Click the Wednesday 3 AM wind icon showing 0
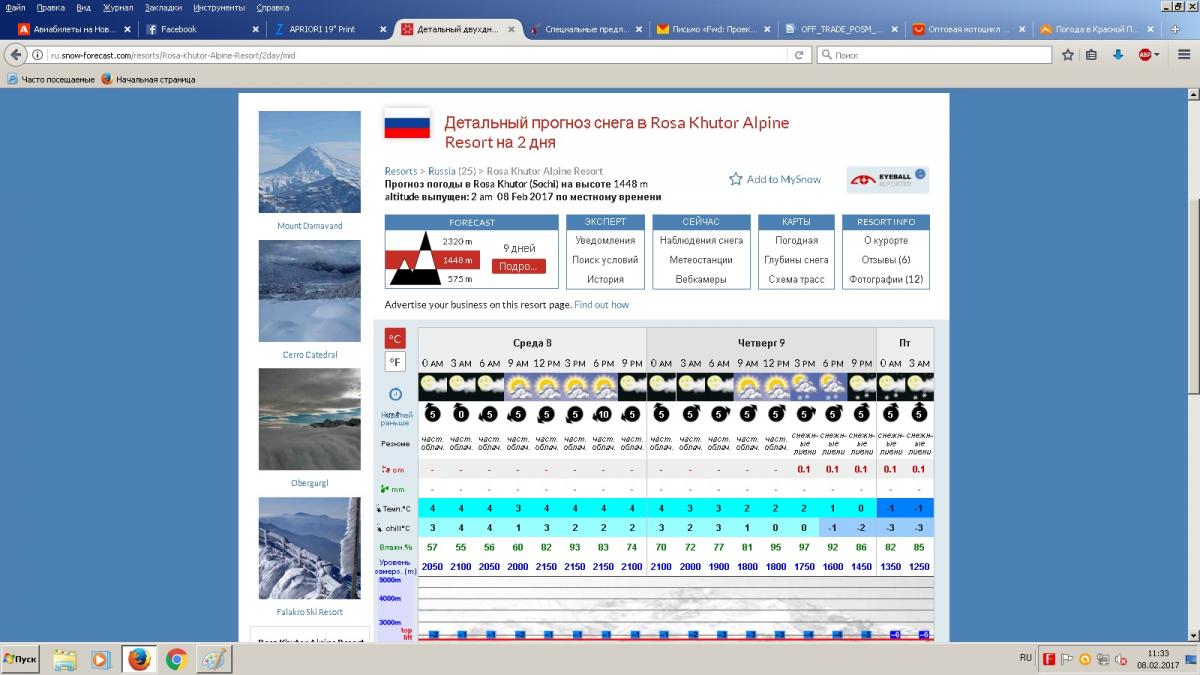 [461, 413]
